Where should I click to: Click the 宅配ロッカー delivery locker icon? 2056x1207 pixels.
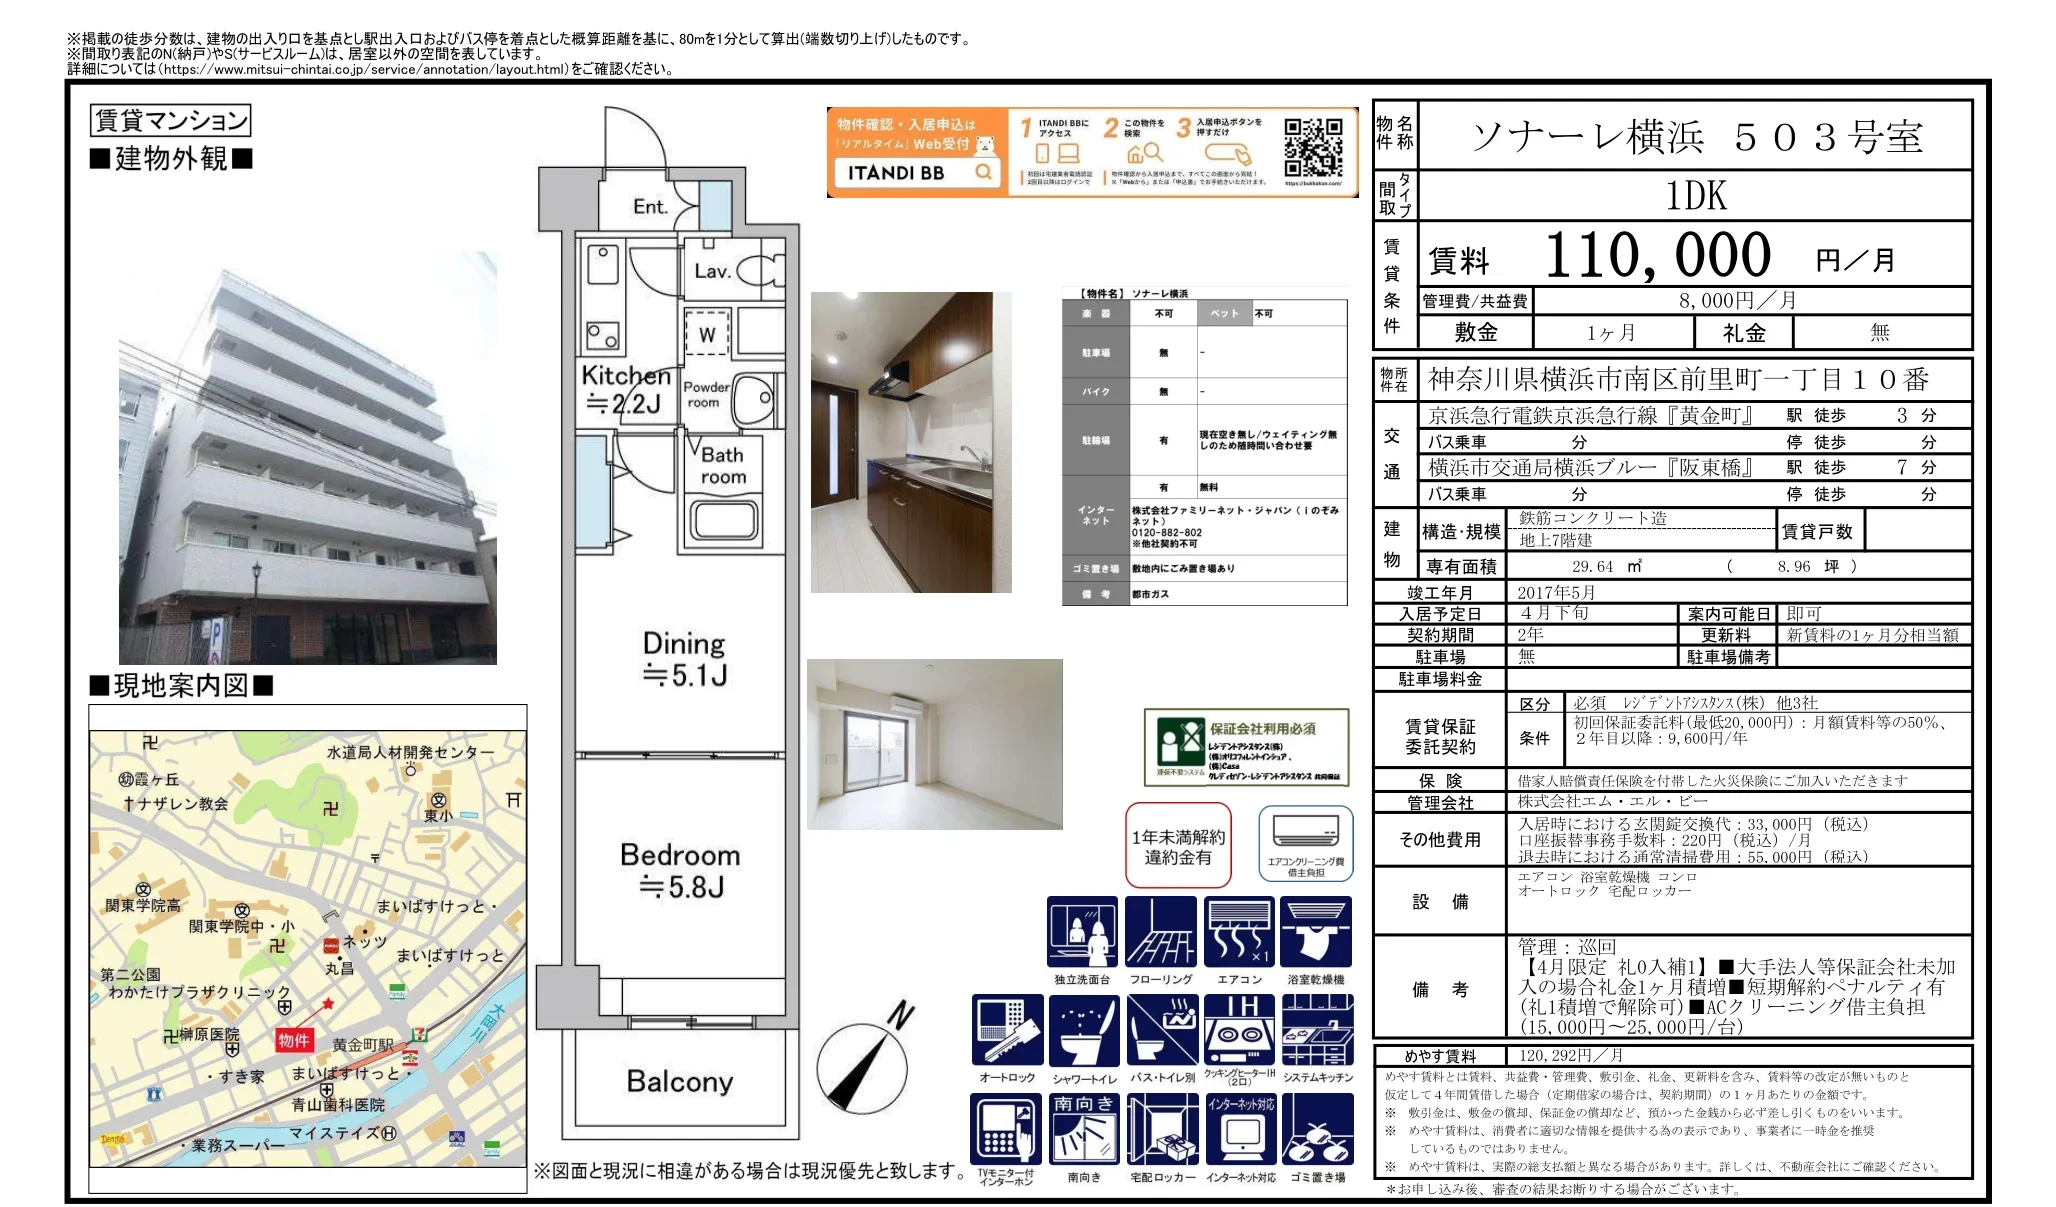[1162, 1129]
